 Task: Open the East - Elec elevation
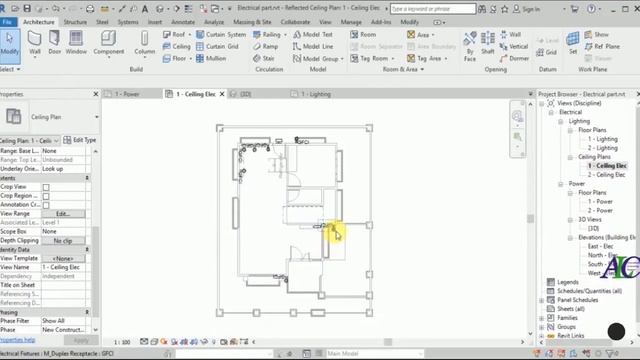tap(600, 246)
